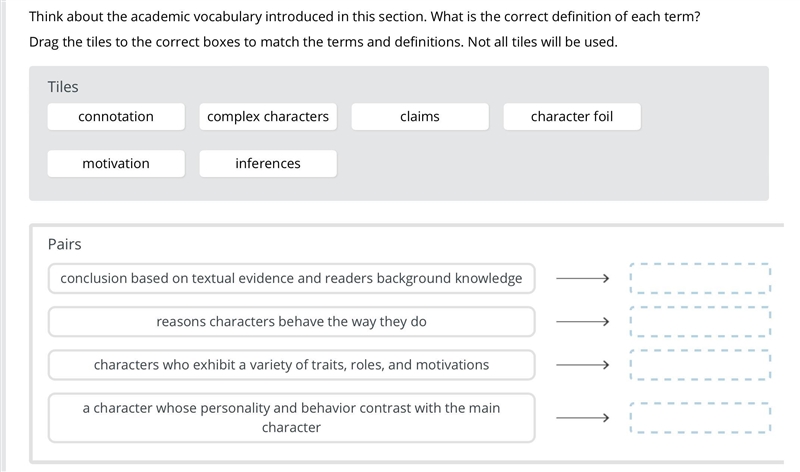Screen dimensions: 800x472
Task: Click empty answer box for contrasting character
Action: tap(700, 418)
